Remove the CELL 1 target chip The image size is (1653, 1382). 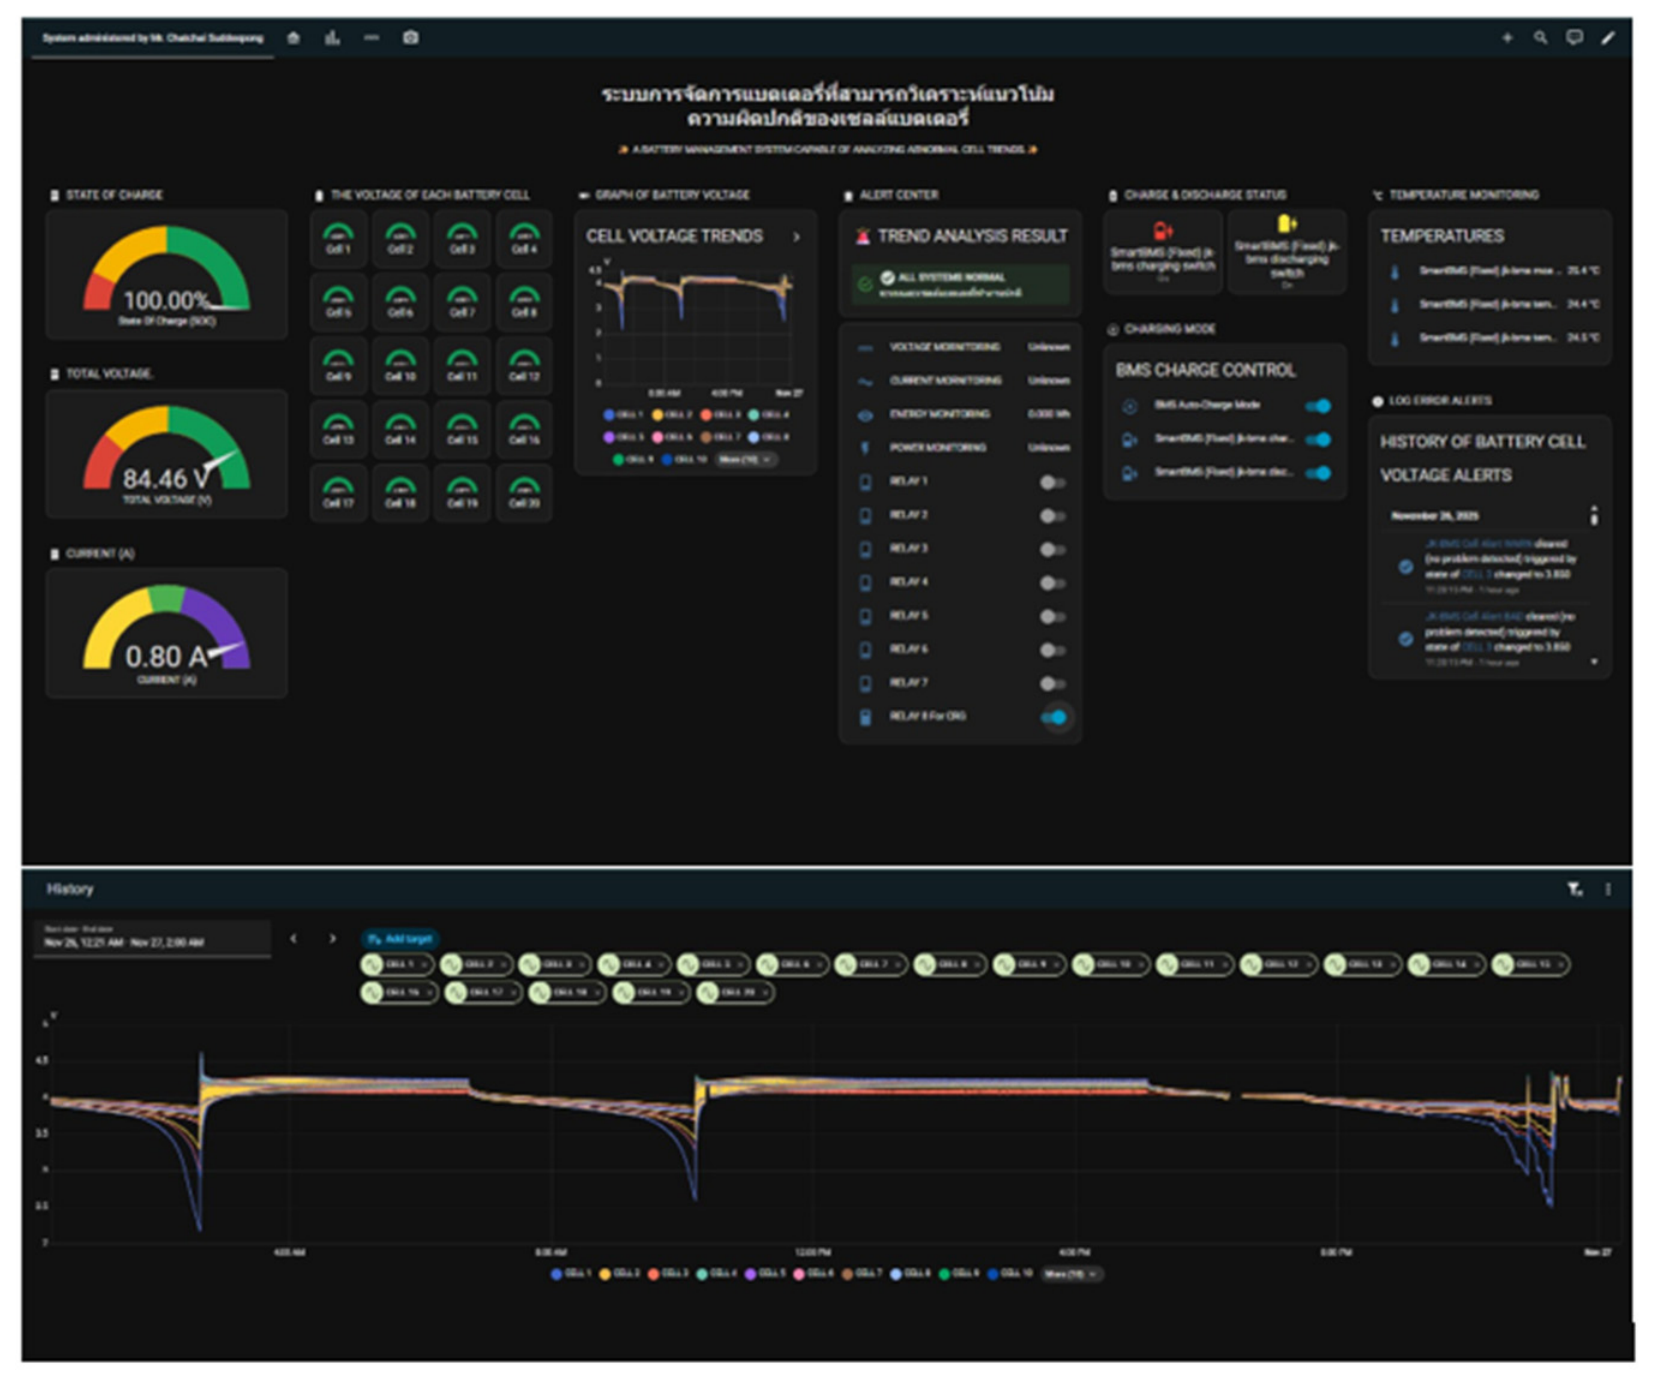[425, 965]
